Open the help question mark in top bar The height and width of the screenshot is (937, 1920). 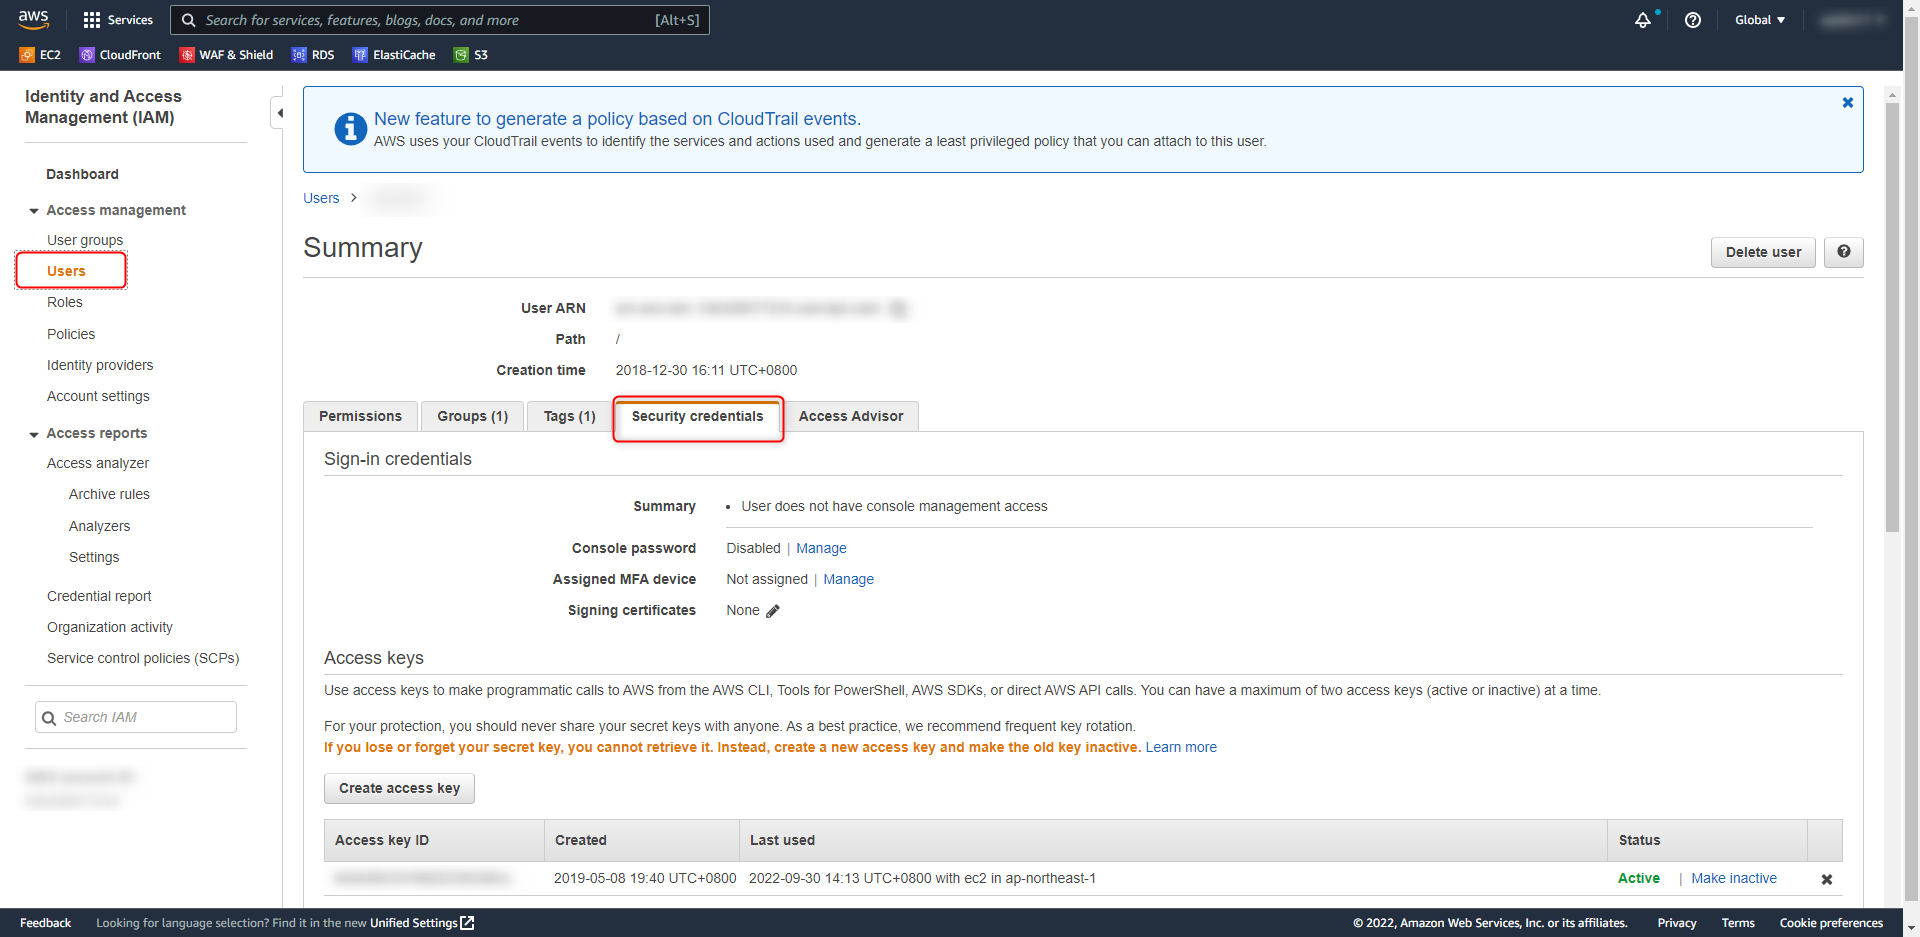(x=1693, y=20)
